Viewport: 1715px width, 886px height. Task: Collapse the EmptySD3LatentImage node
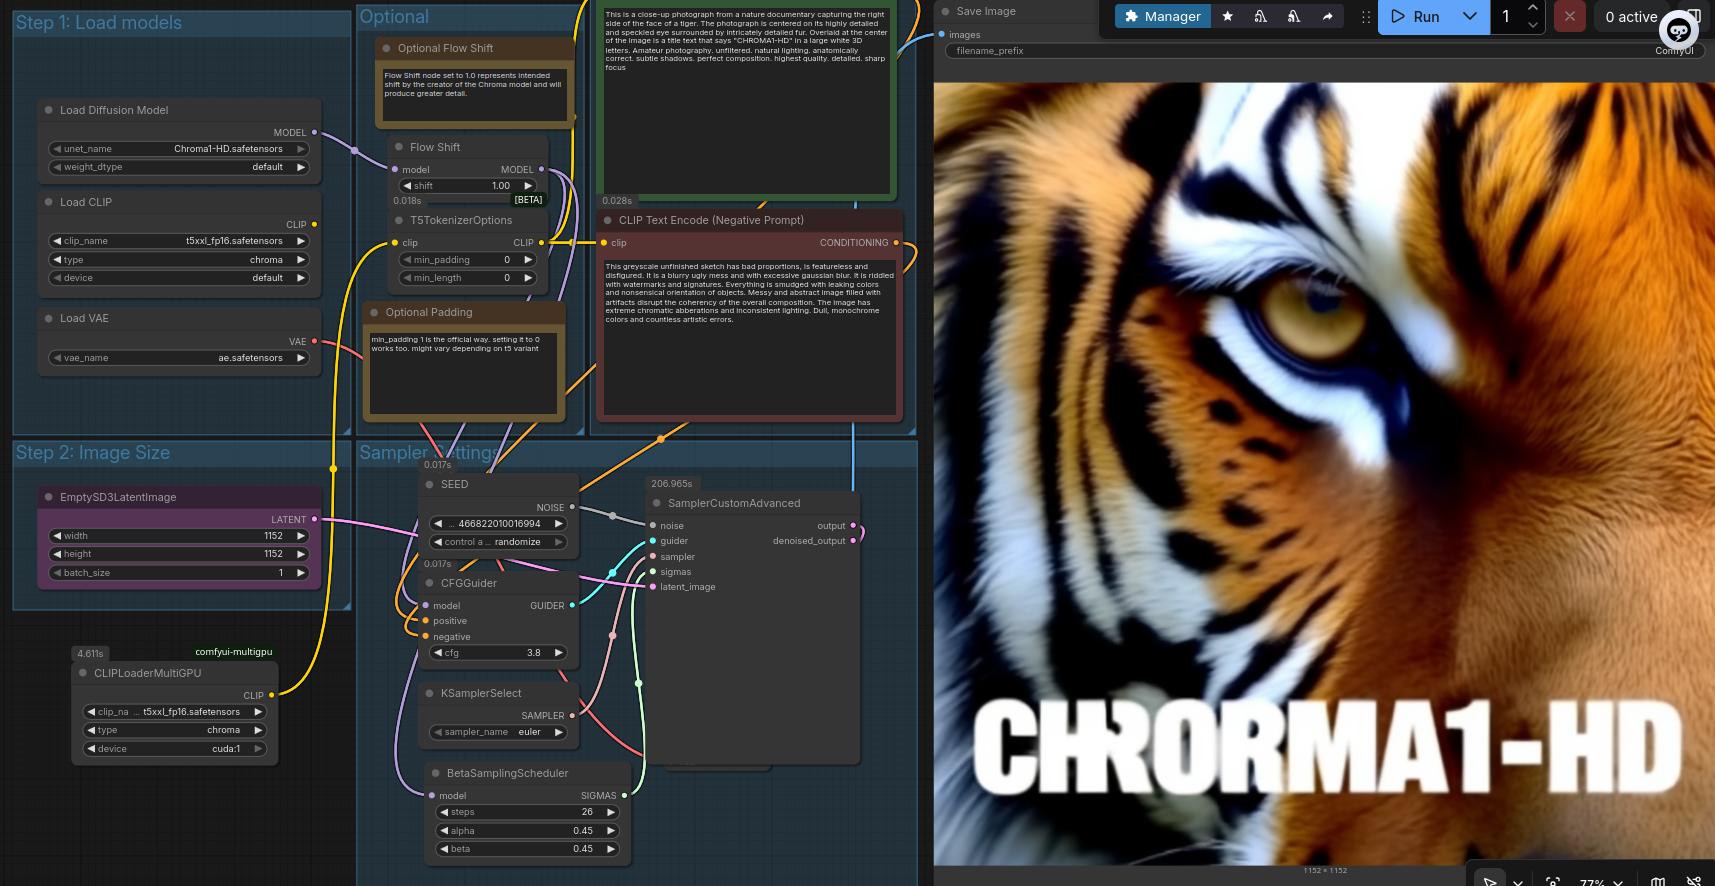coord(48,497)
